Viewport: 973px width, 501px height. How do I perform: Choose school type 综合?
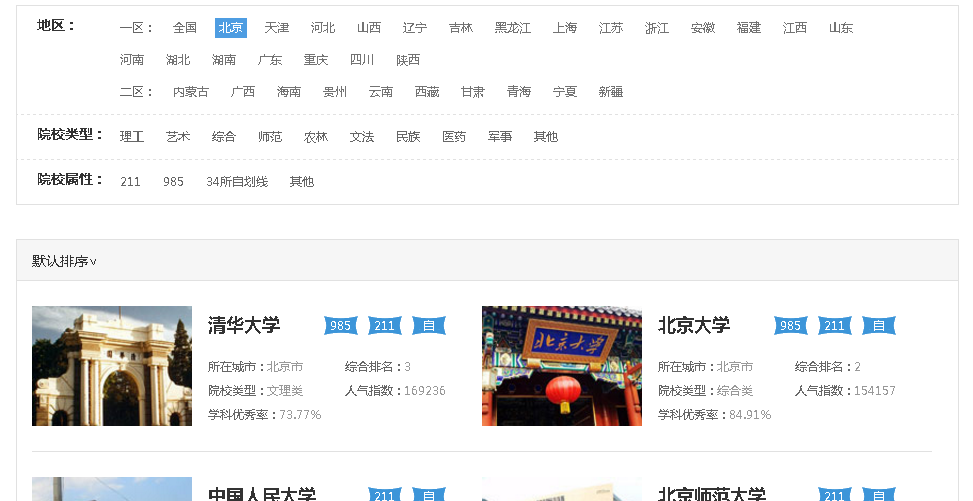coord(223,137)
